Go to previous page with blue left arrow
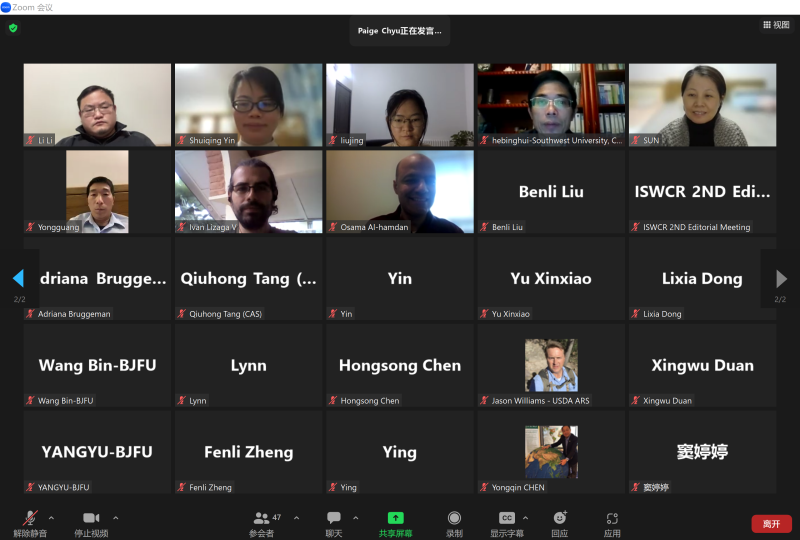The height and width of the screenshot is (540, 800). [18, 278]
